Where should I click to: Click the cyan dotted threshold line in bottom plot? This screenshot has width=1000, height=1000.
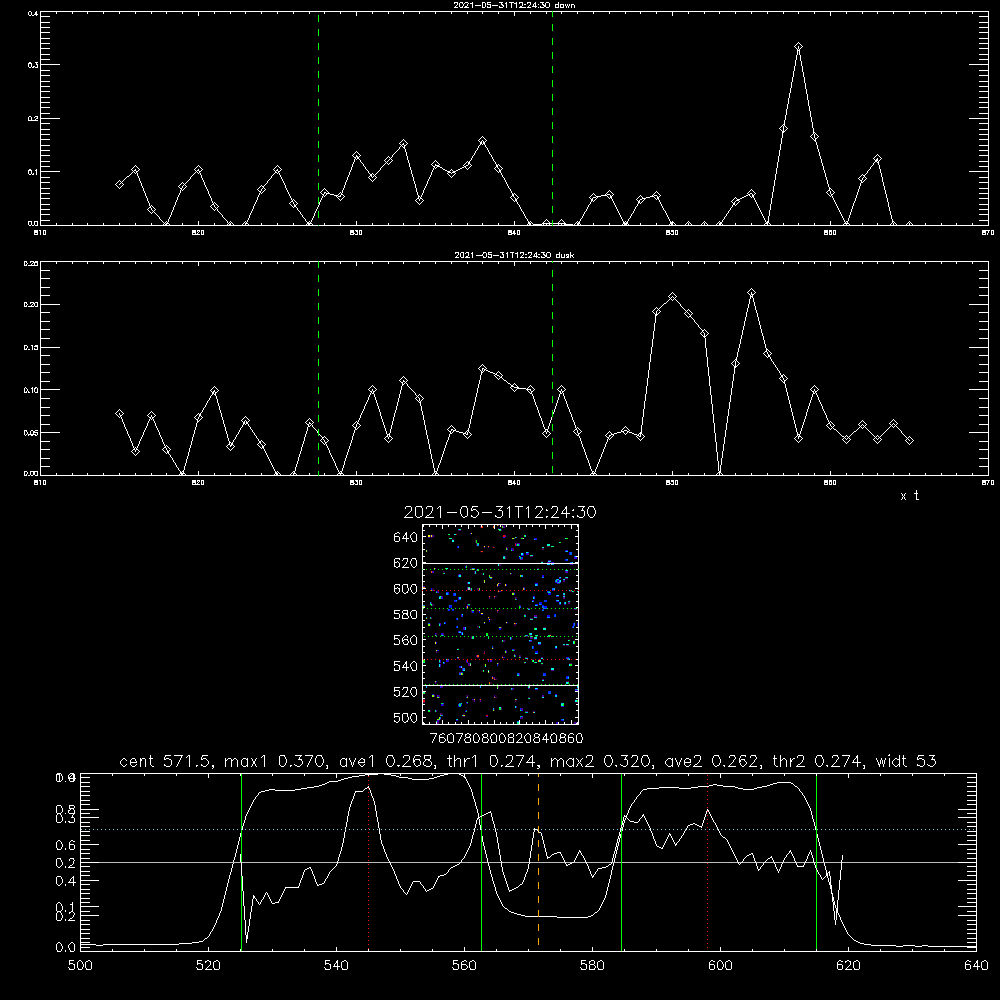click(x=528, y=830)
